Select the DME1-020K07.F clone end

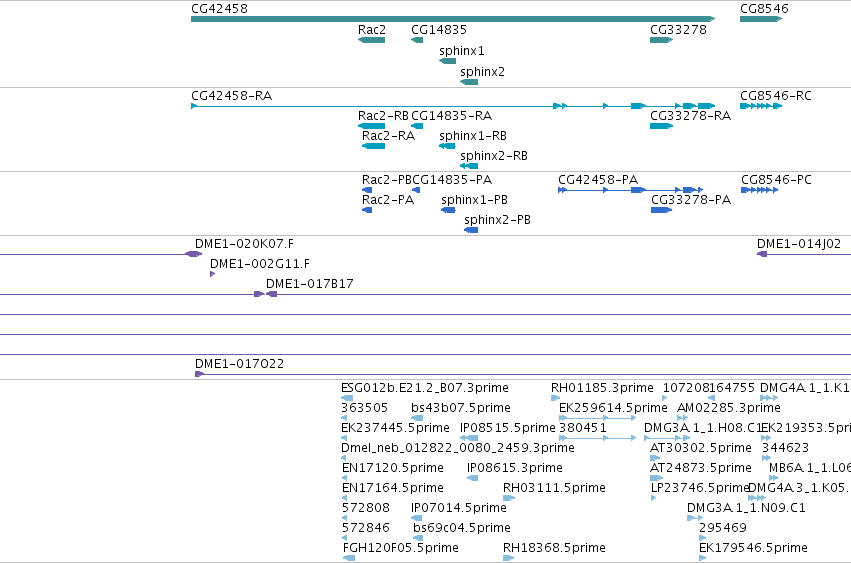tap(193, 254)
